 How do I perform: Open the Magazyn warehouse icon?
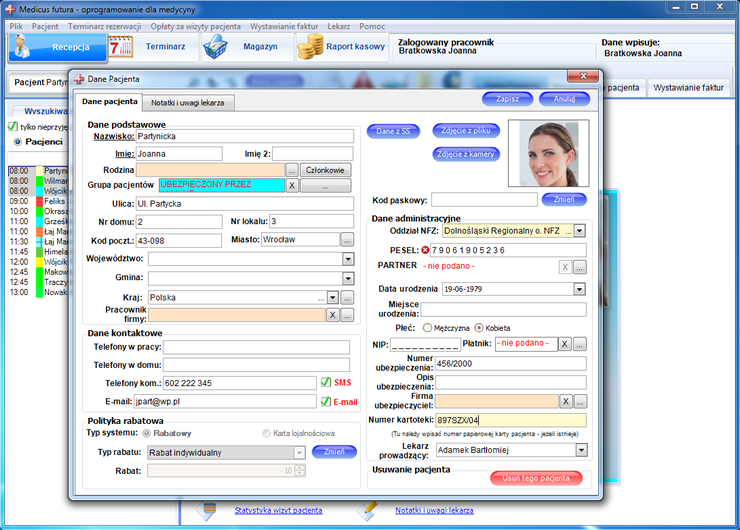[x=219, y=47]
